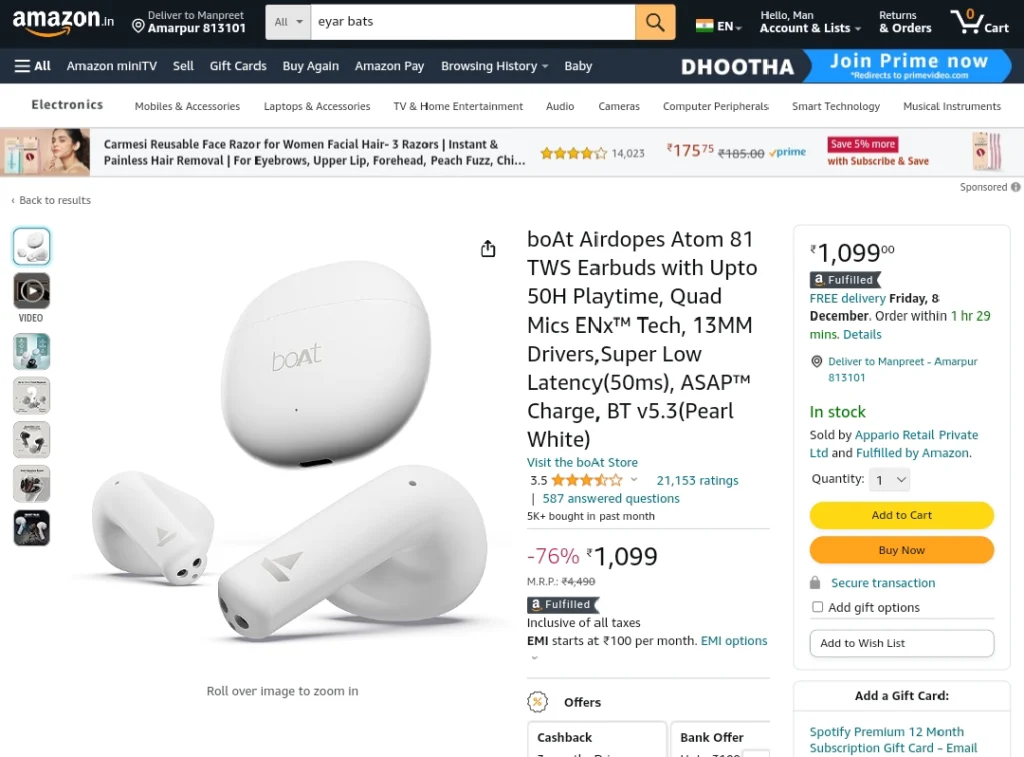Open the Visit the boAt Store link

point(582,462)
